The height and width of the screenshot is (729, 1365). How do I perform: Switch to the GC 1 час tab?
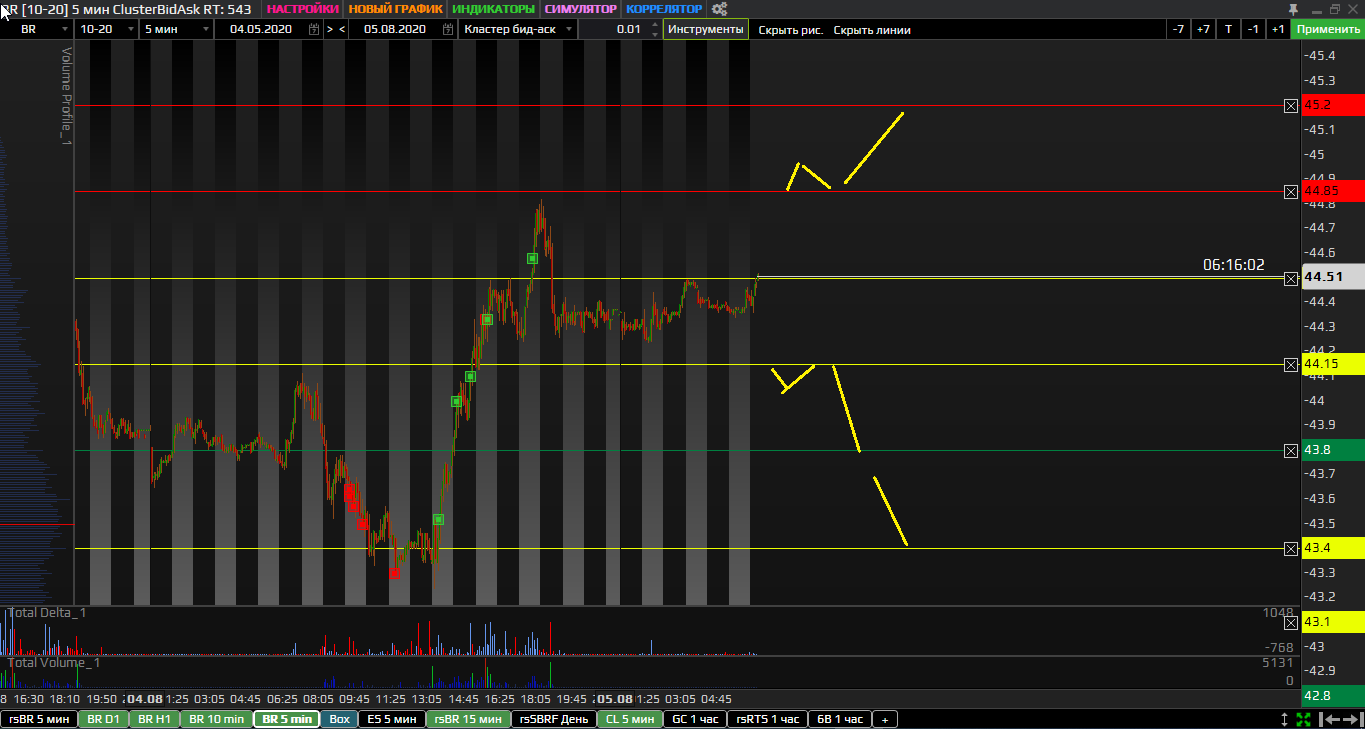click(695, 719)
